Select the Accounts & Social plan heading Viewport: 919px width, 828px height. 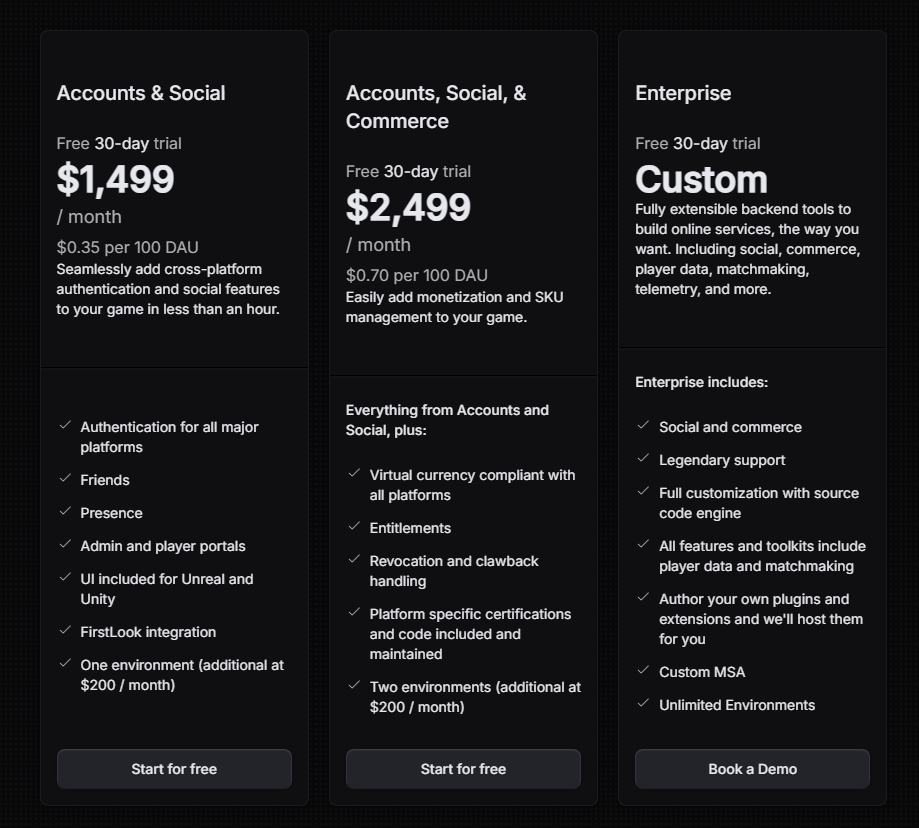coord(140,92)
